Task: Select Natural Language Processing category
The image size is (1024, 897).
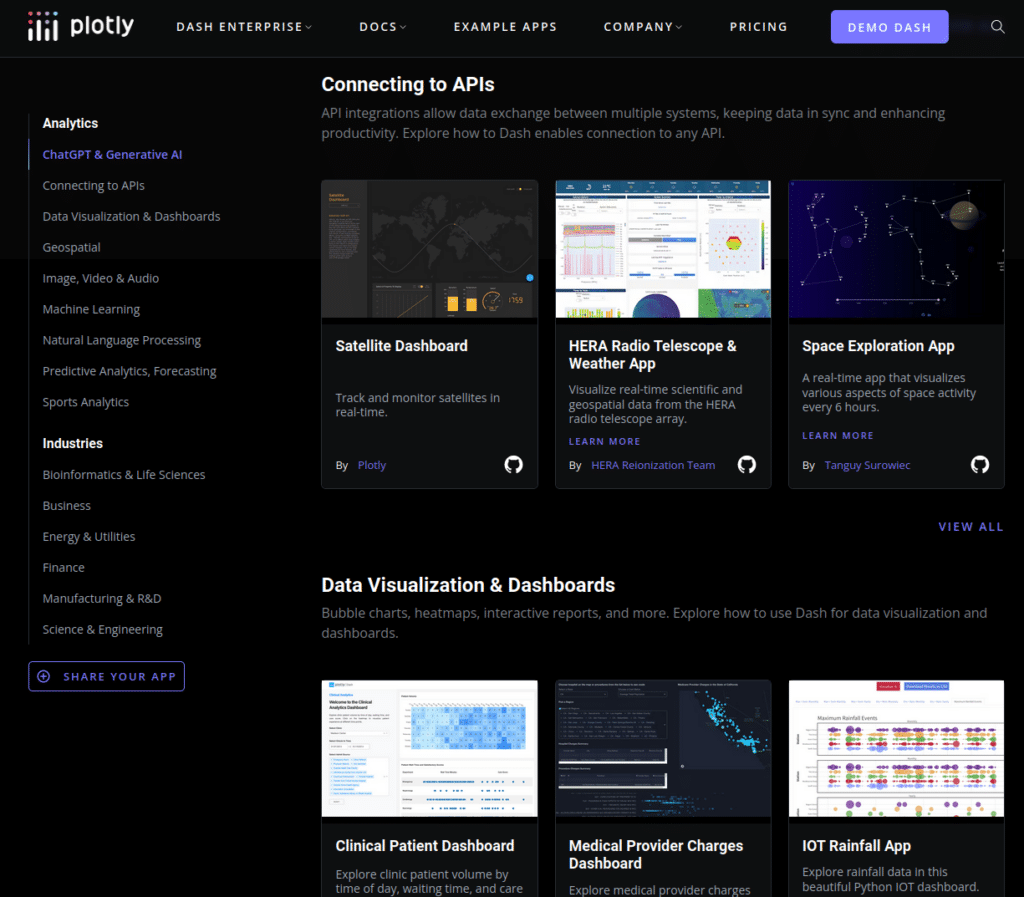Action: (x=121, y=340)
